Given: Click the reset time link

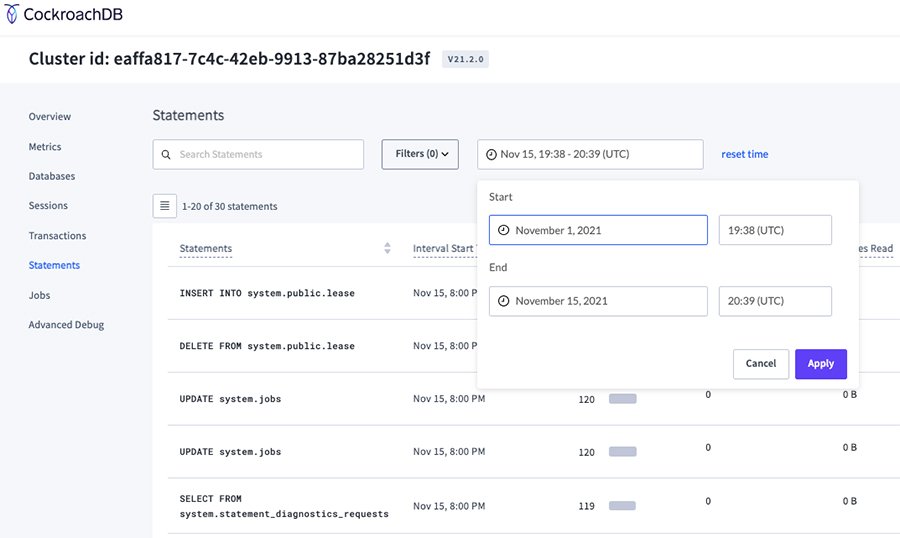Looking at the screenshot, I should coord(745,154).
